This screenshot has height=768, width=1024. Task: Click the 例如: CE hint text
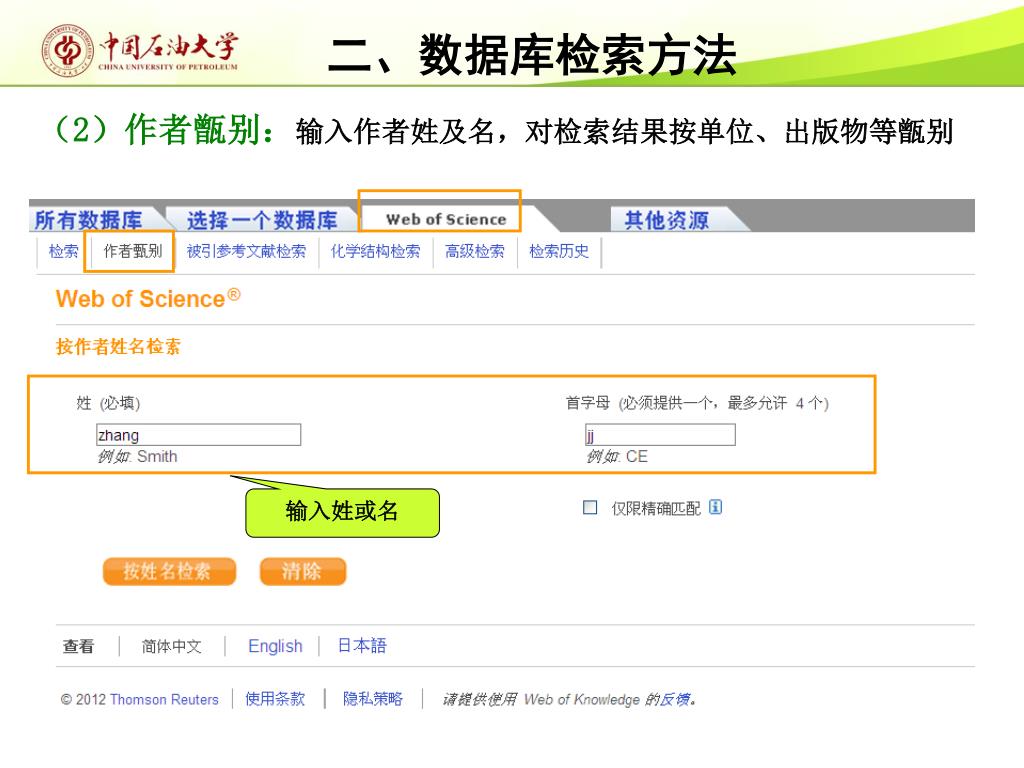pyautogui.click(x=616, y=456)
